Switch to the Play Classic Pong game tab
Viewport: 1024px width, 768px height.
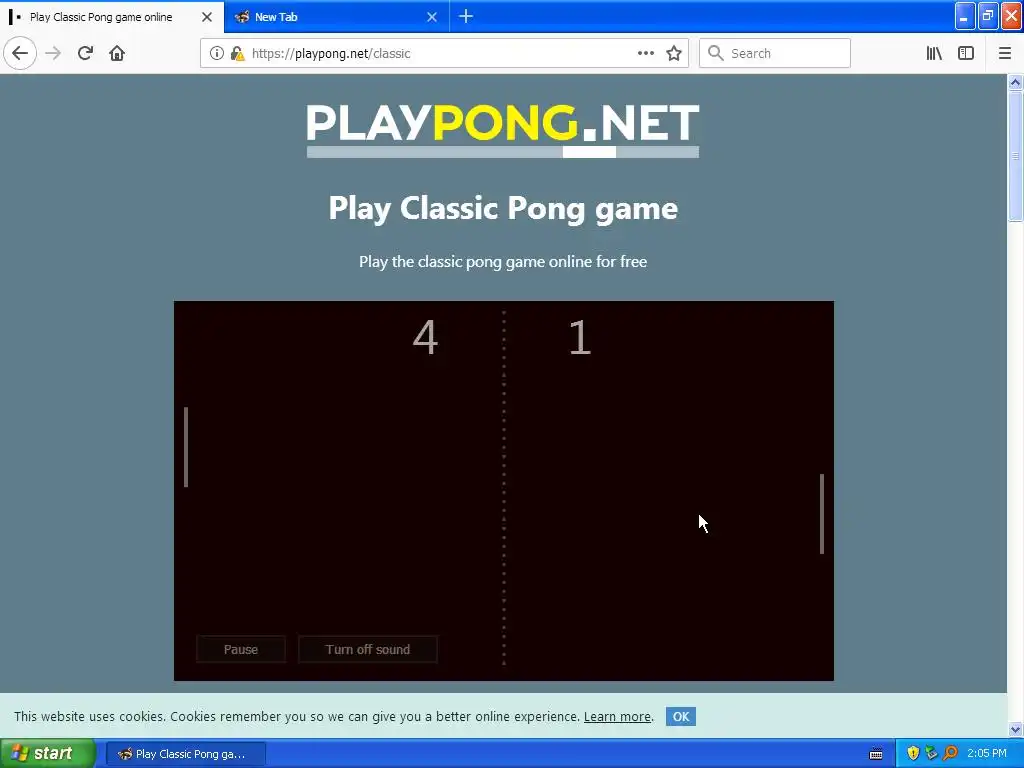point(111,17)
